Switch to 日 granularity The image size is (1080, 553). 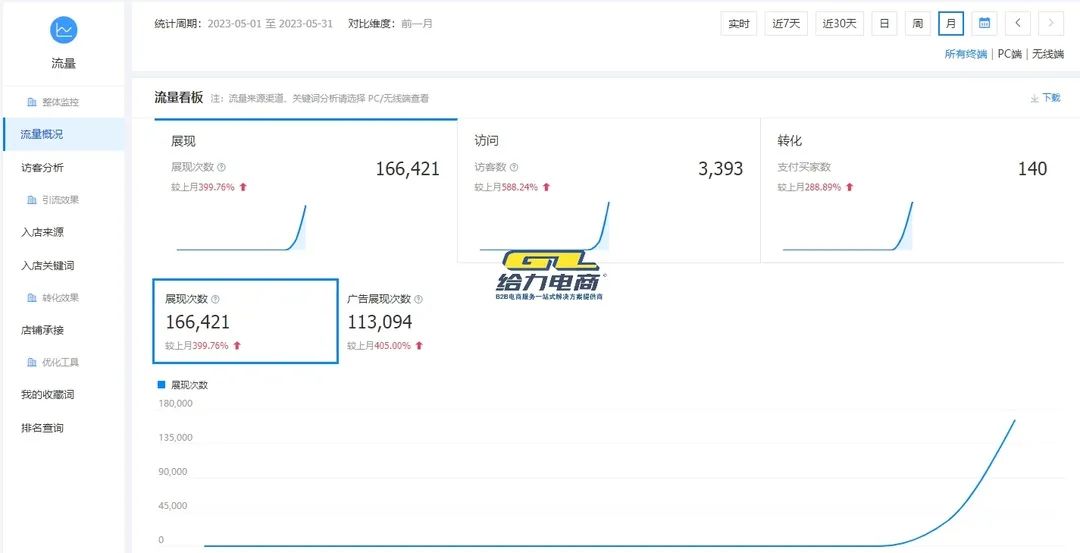point(884,23)
